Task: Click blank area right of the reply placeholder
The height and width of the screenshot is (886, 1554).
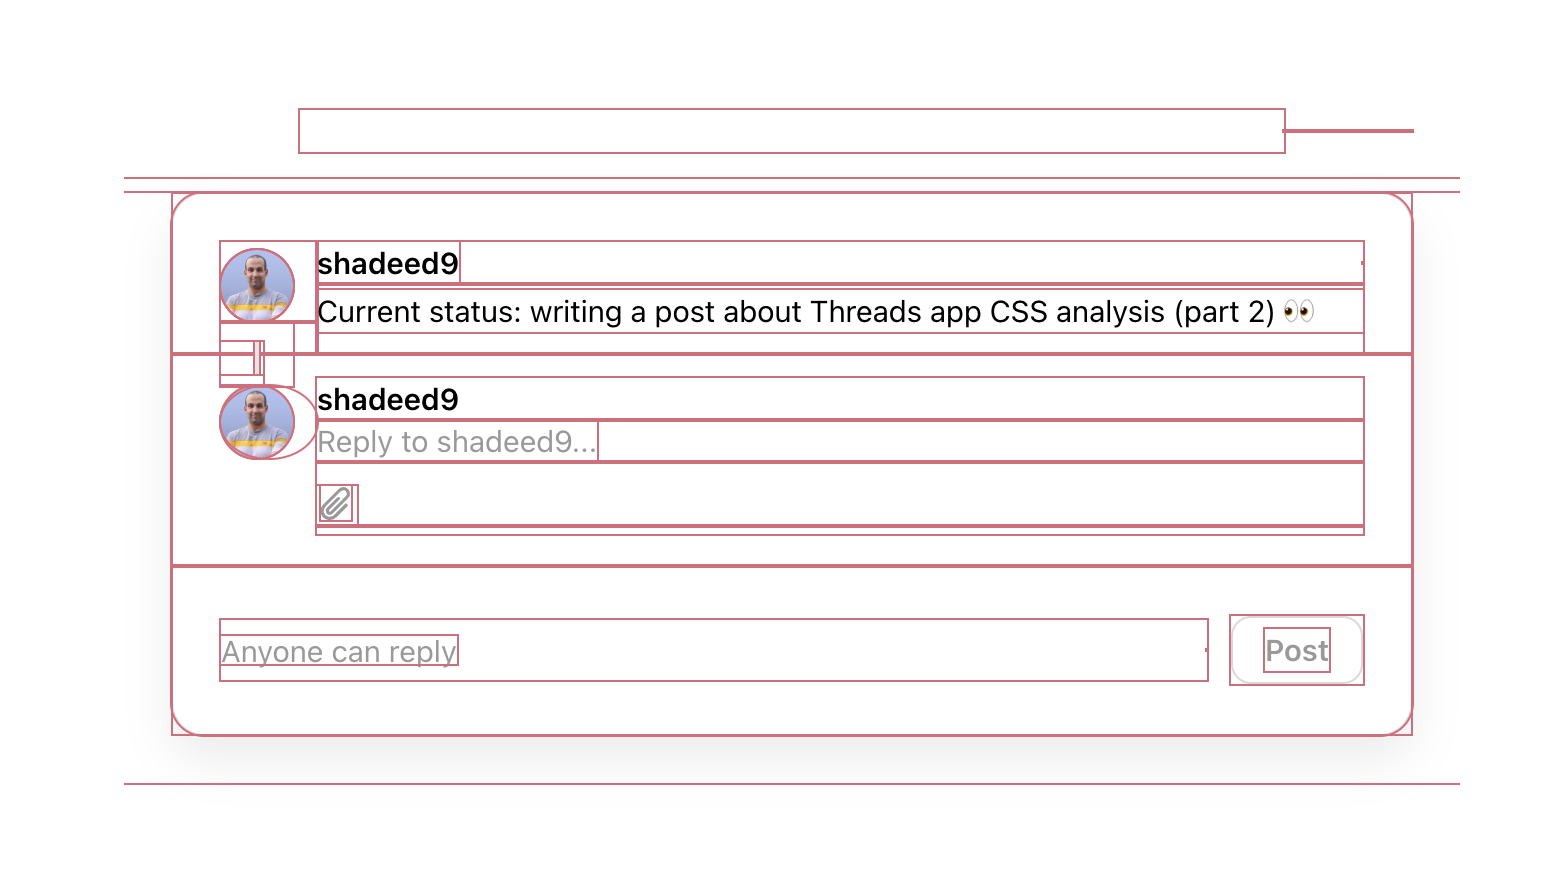Action: tap(980, 442)
